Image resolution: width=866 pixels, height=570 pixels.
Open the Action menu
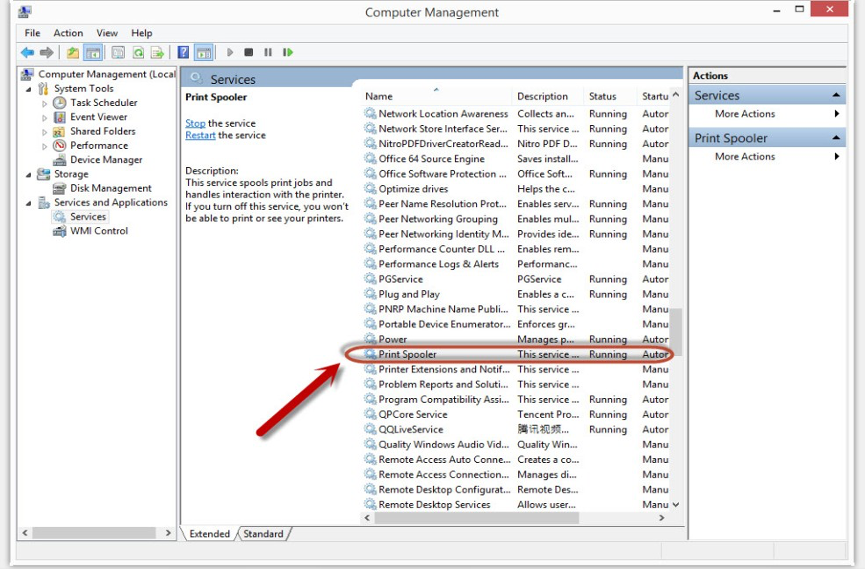tap(69, 33)
